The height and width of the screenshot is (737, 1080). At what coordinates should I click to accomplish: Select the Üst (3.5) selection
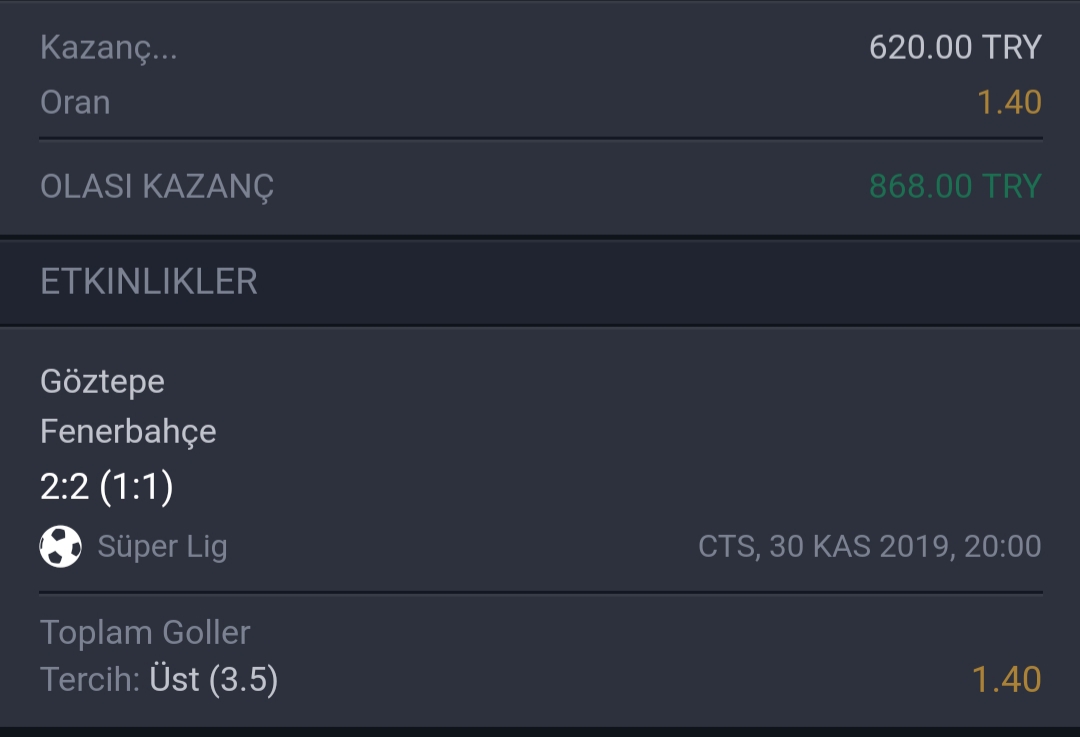[x=214, y=679]
